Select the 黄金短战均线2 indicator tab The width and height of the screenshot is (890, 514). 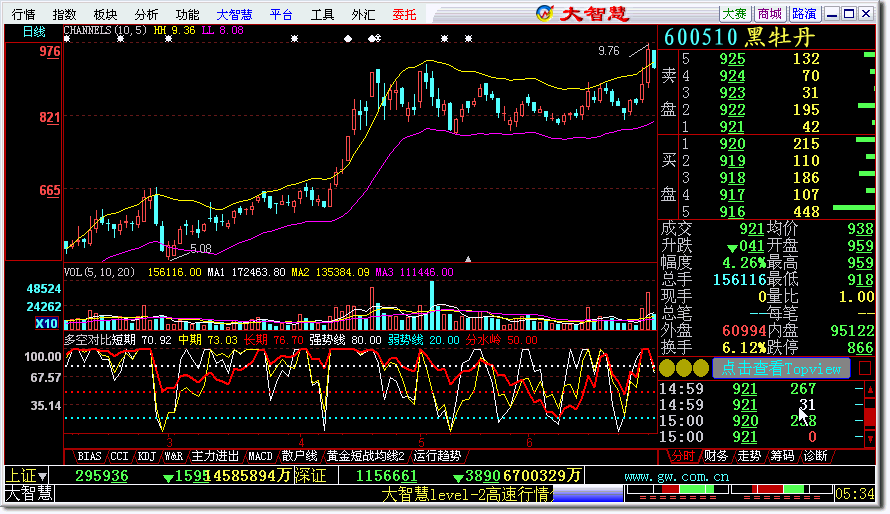tap(366, 456)
